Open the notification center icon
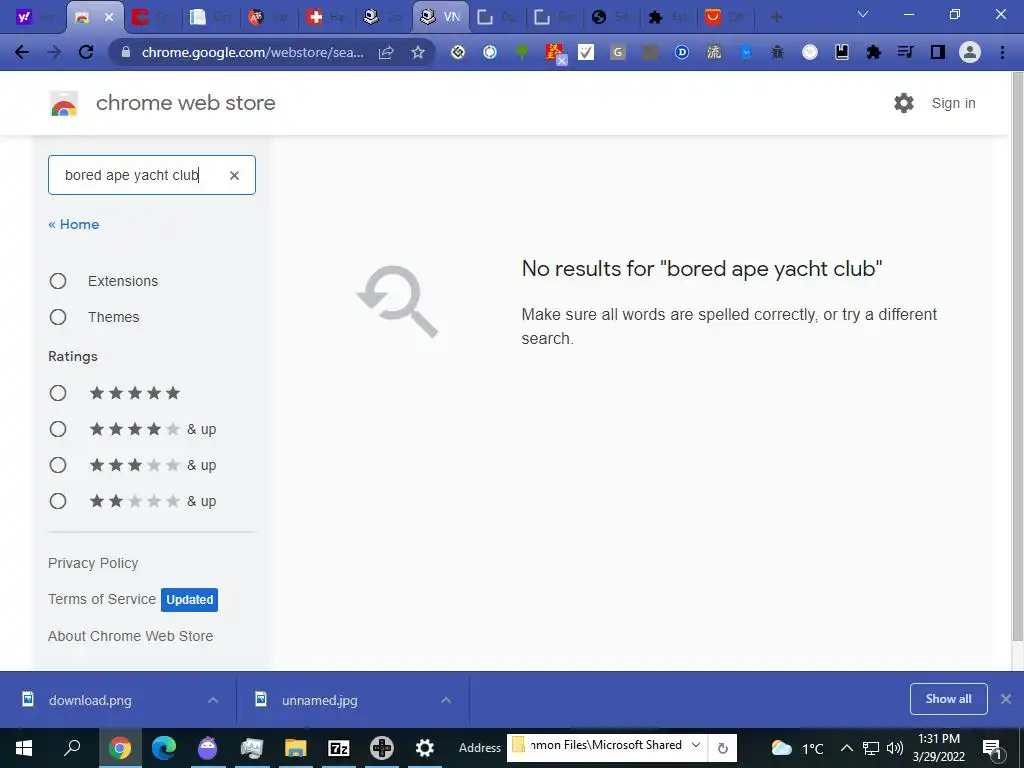 pyautogui.click(x=993, y=748)
